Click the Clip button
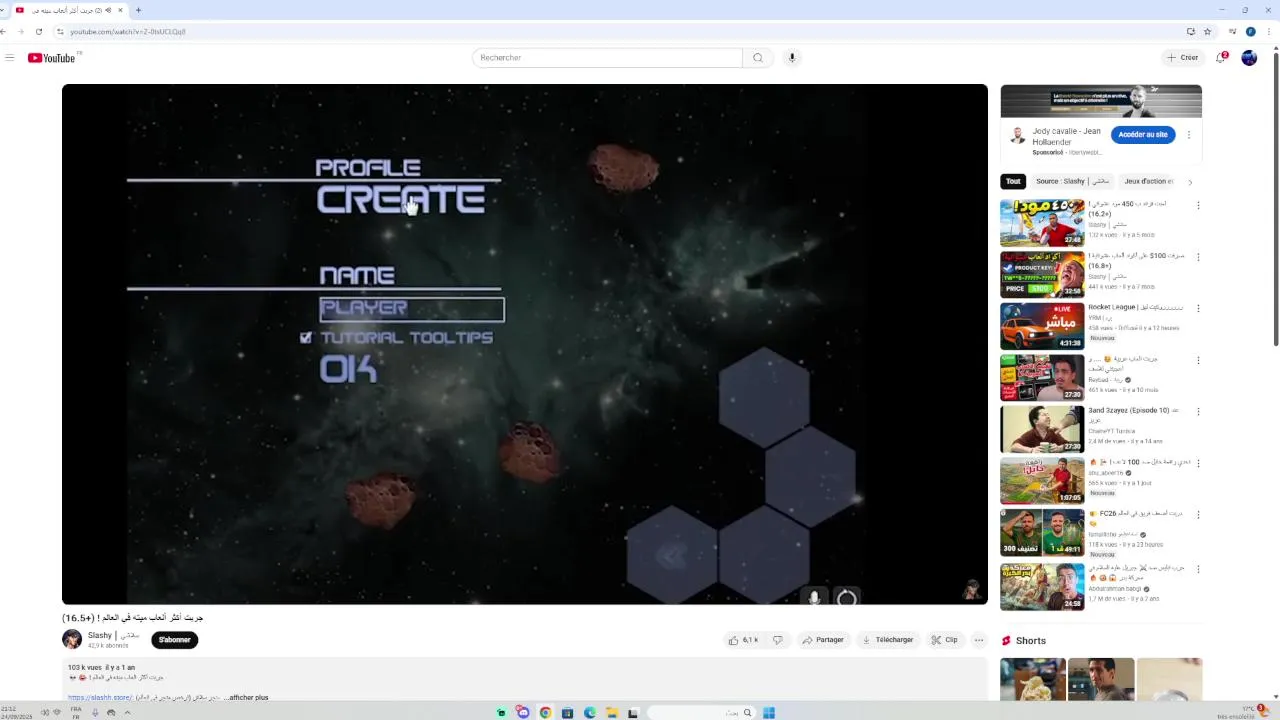The height and width of the screenshot is (720, 1280). pos(944,640)
